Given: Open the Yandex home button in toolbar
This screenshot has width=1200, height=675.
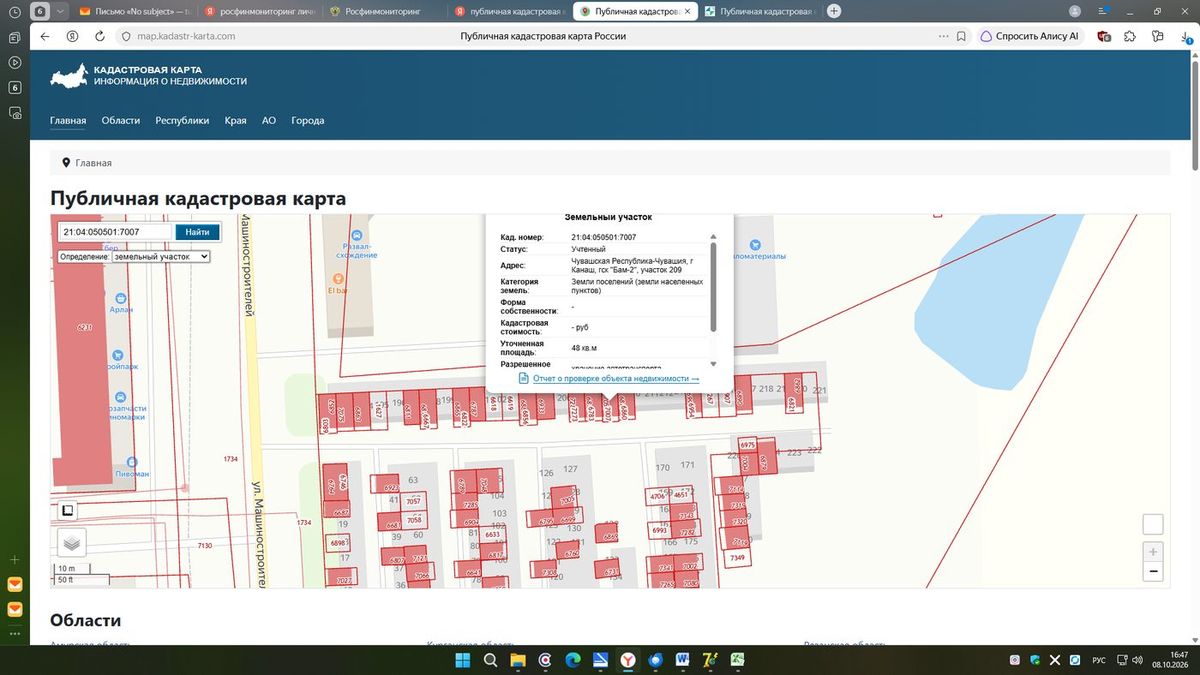Looking at the screenshot, I should 72,36.
